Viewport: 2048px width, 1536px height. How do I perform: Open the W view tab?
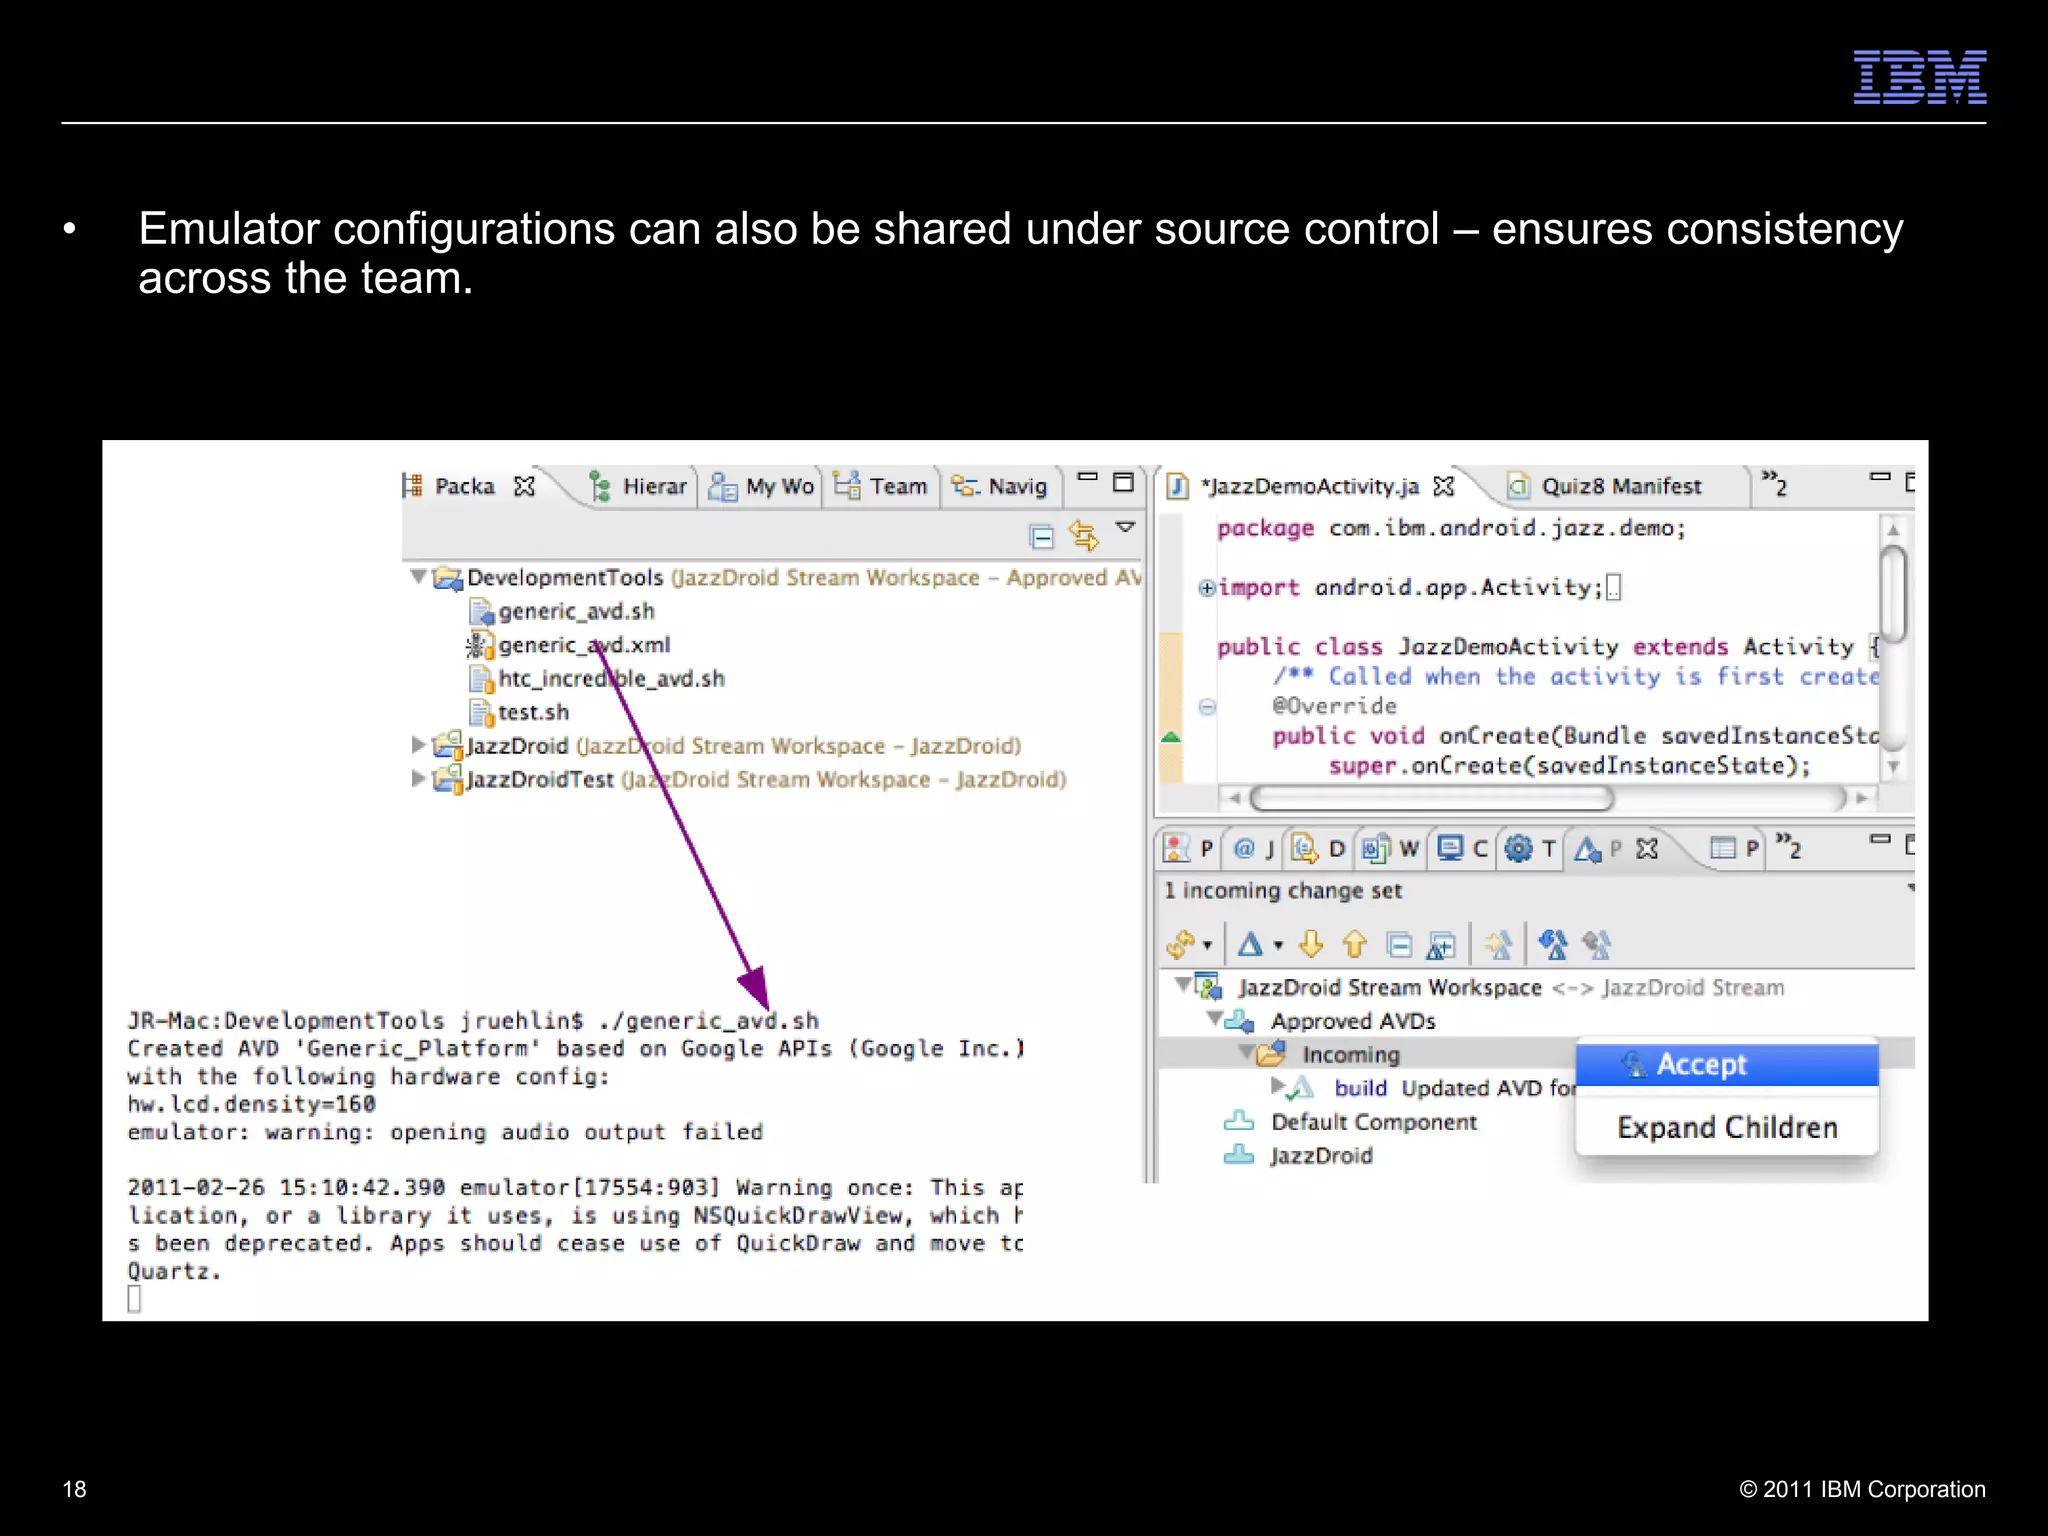[1390, 849]
